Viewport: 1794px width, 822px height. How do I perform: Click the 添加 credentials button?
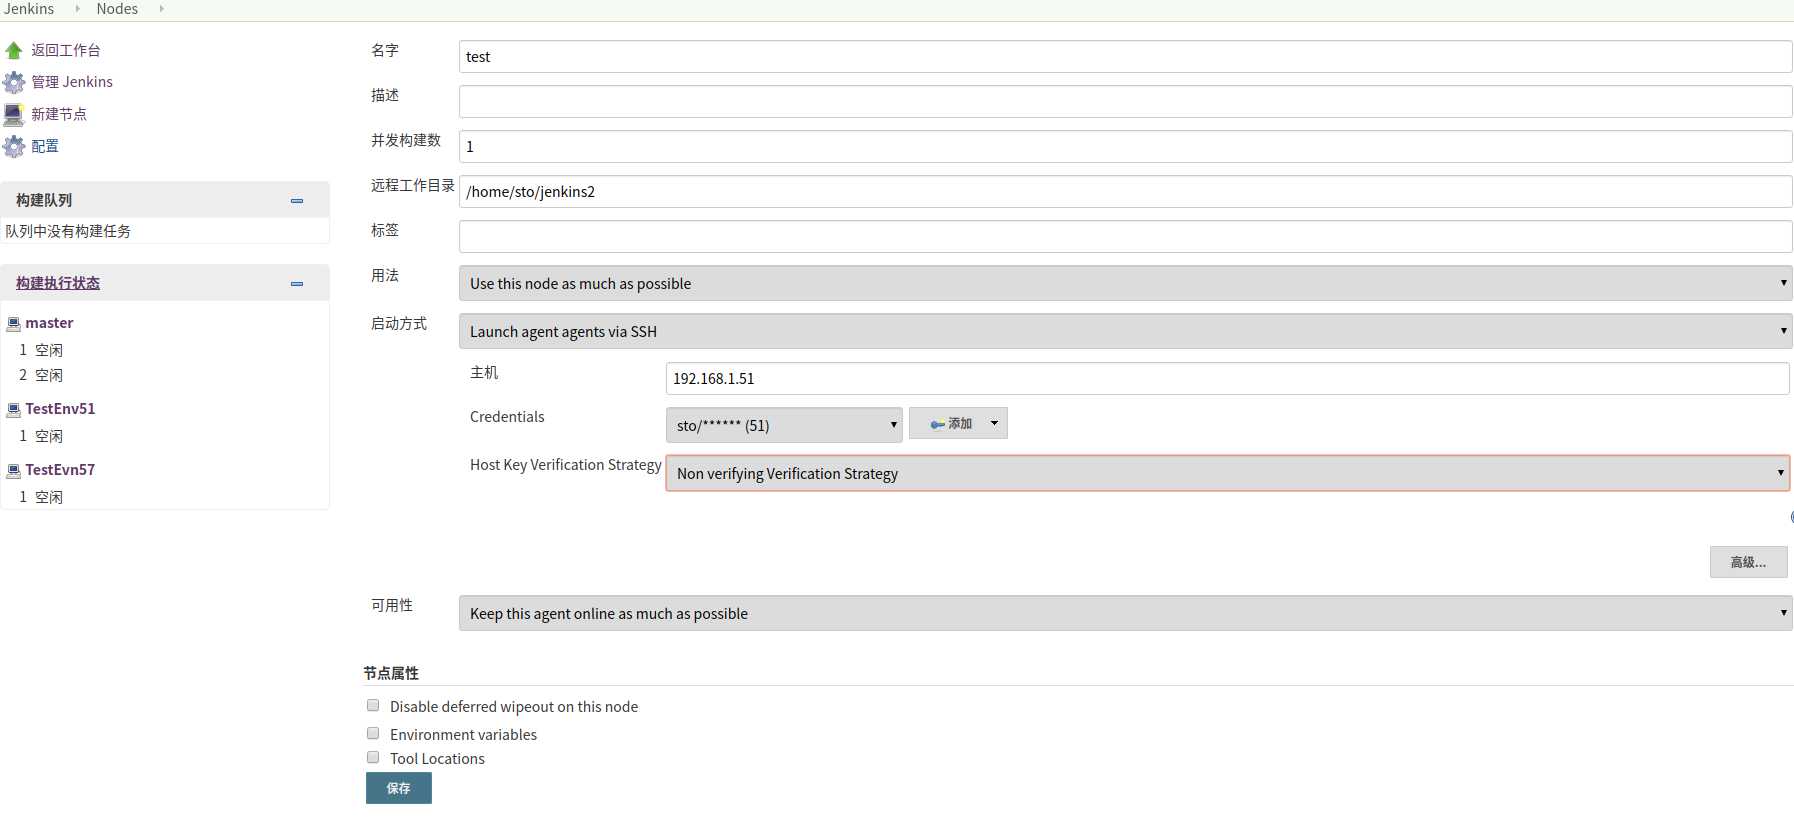coord(958,424)
